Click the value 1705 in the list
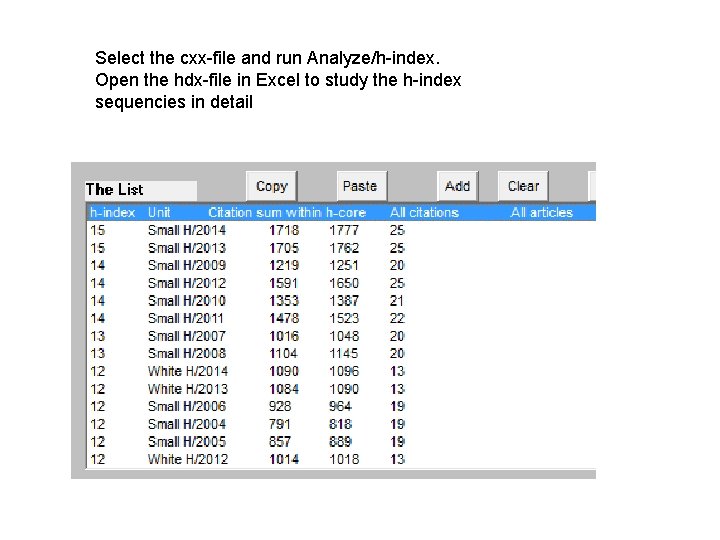 [284, 248]
